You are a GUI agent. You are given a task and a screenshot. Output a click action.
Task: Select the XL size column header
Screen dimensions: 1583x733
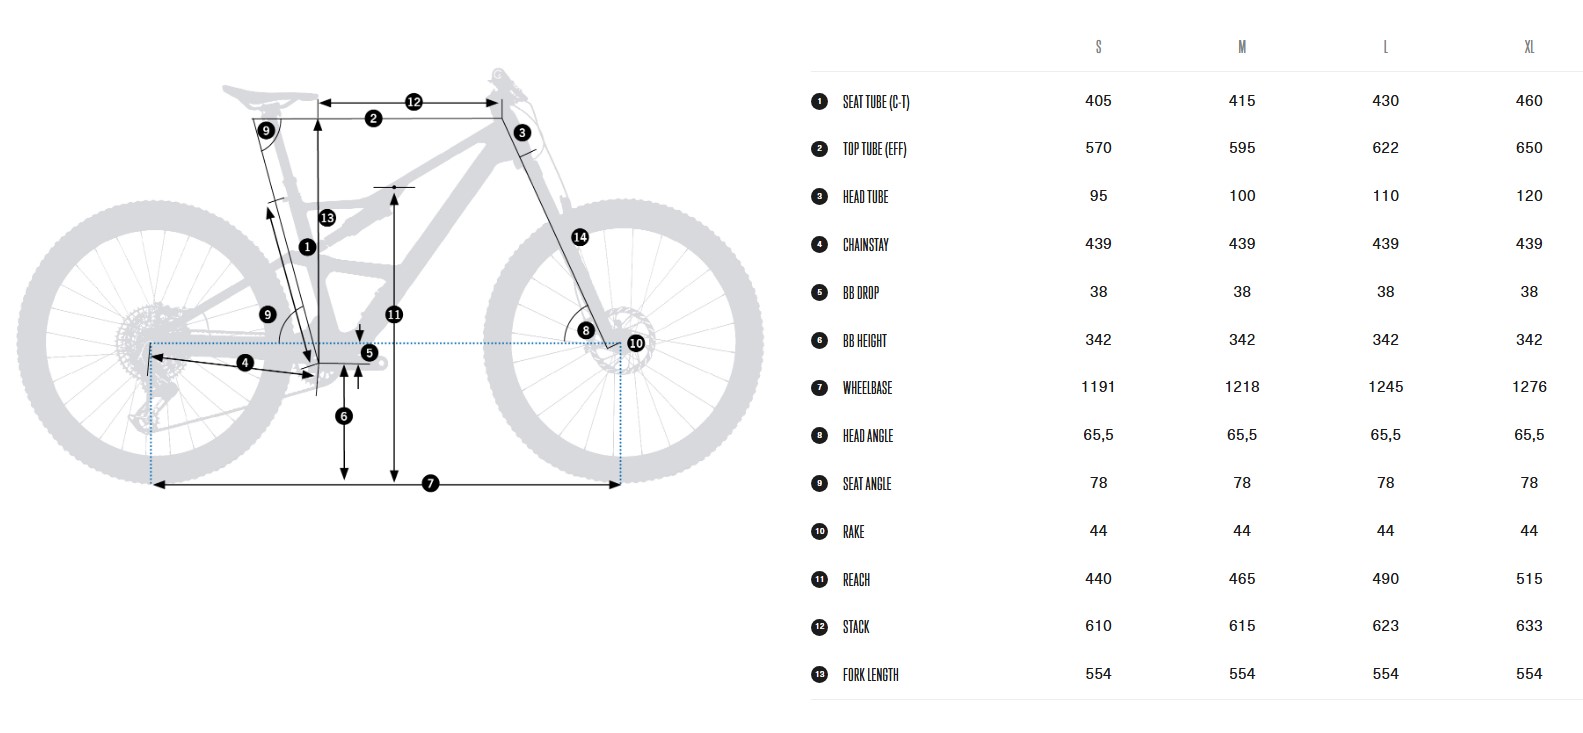tap(1529, 47)
